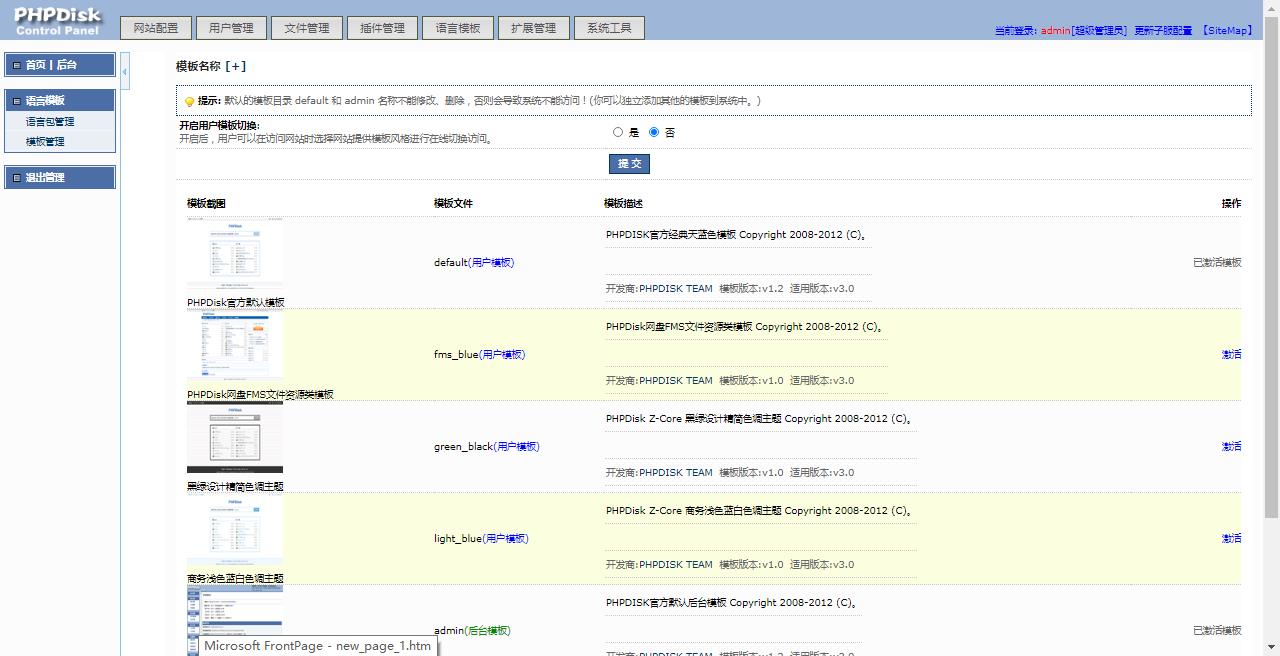Open 语言包管理 in the sidebar
The width and height of the screenshot is (1280, 656).
(50, 122)
